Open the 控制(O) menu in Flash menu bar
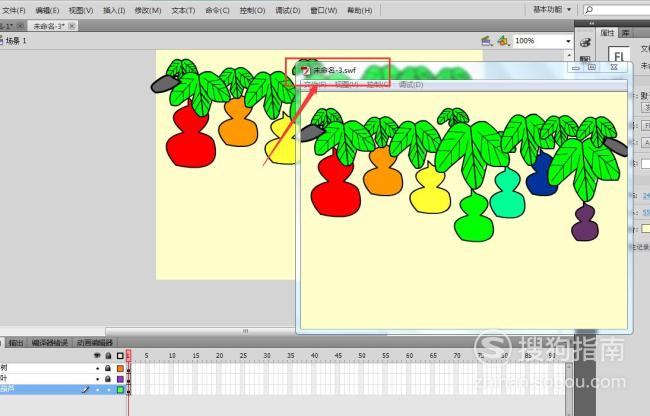This screenshot has height=416, width=650. 252,10
